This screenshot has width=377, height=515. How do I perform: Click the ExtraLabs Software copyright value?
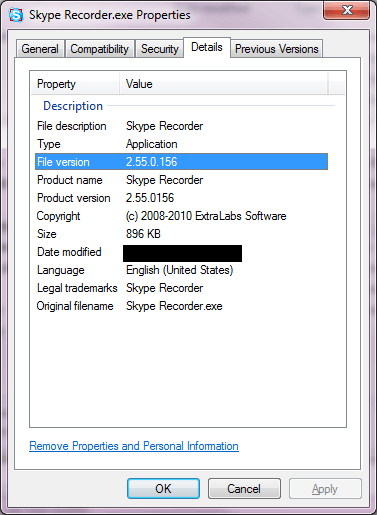(x=206, y=216)
